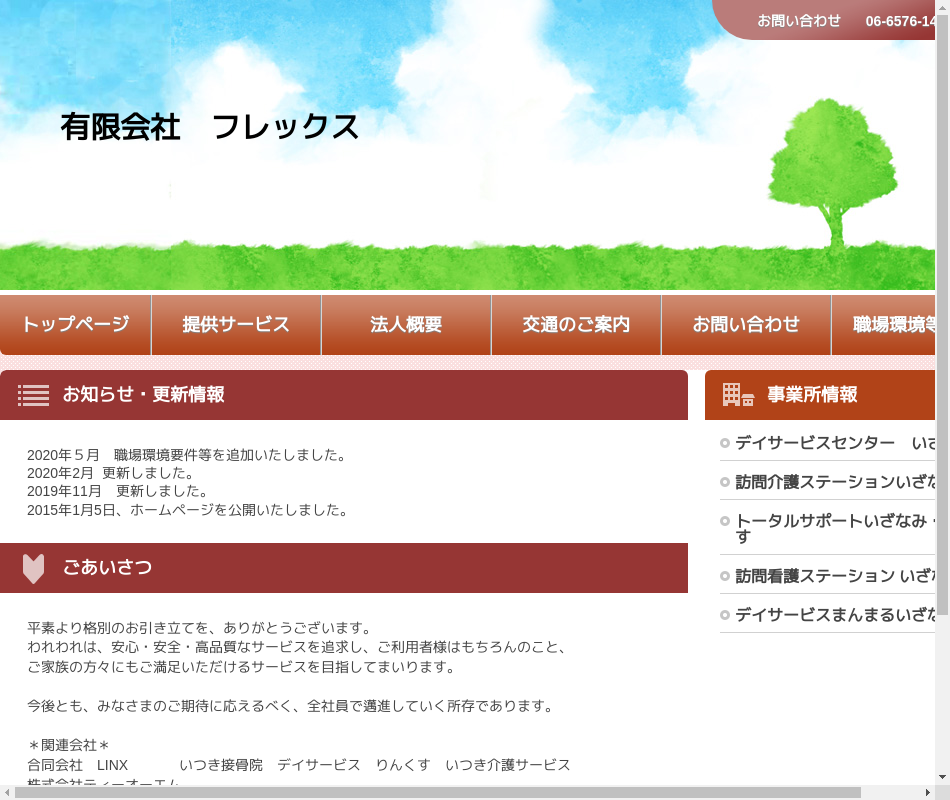Click the お問い合わせ phone banner at top
This screenshot has width=950, height=800.
(x=830, y=20)
